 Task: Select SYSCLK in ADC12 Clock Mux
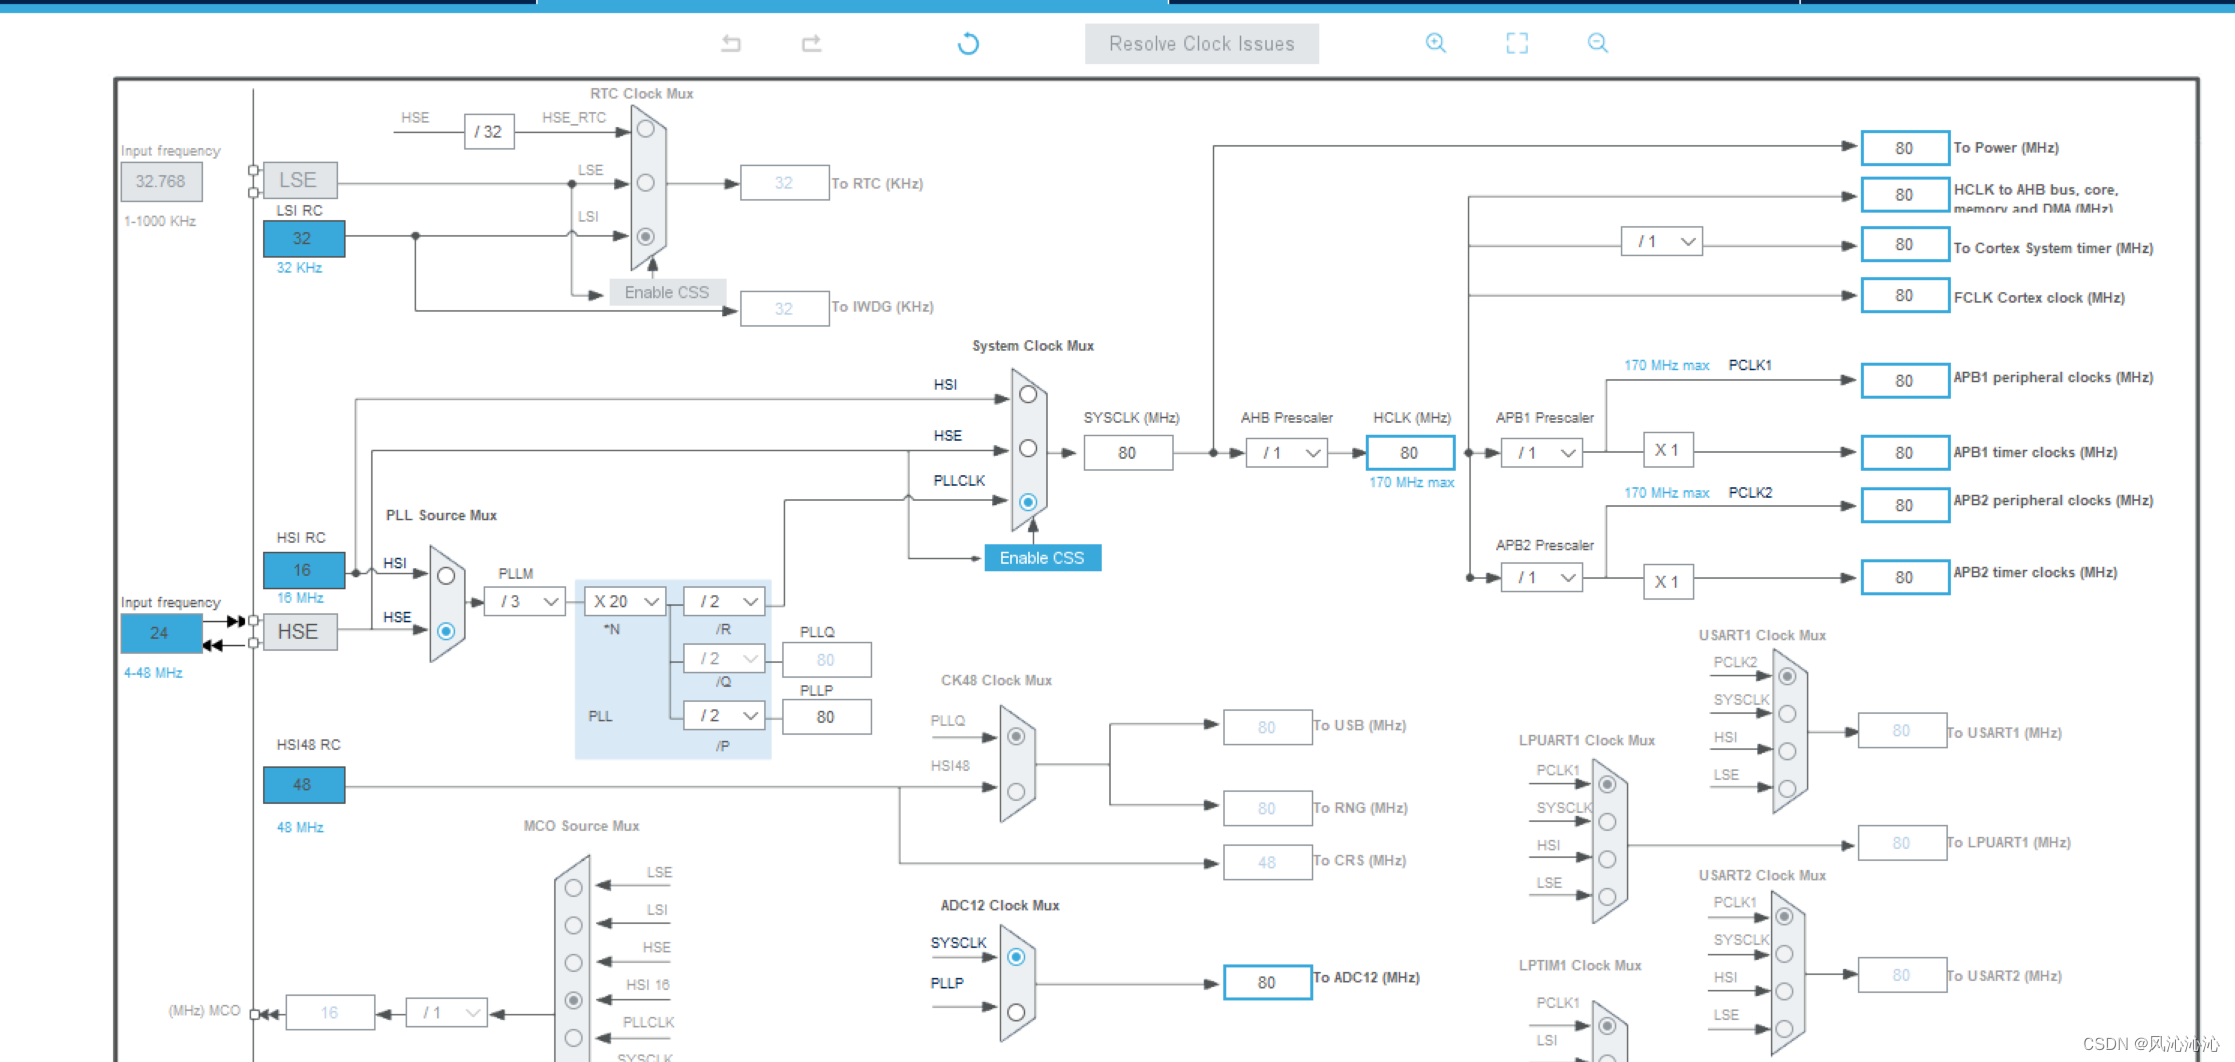pos(1016,957)
